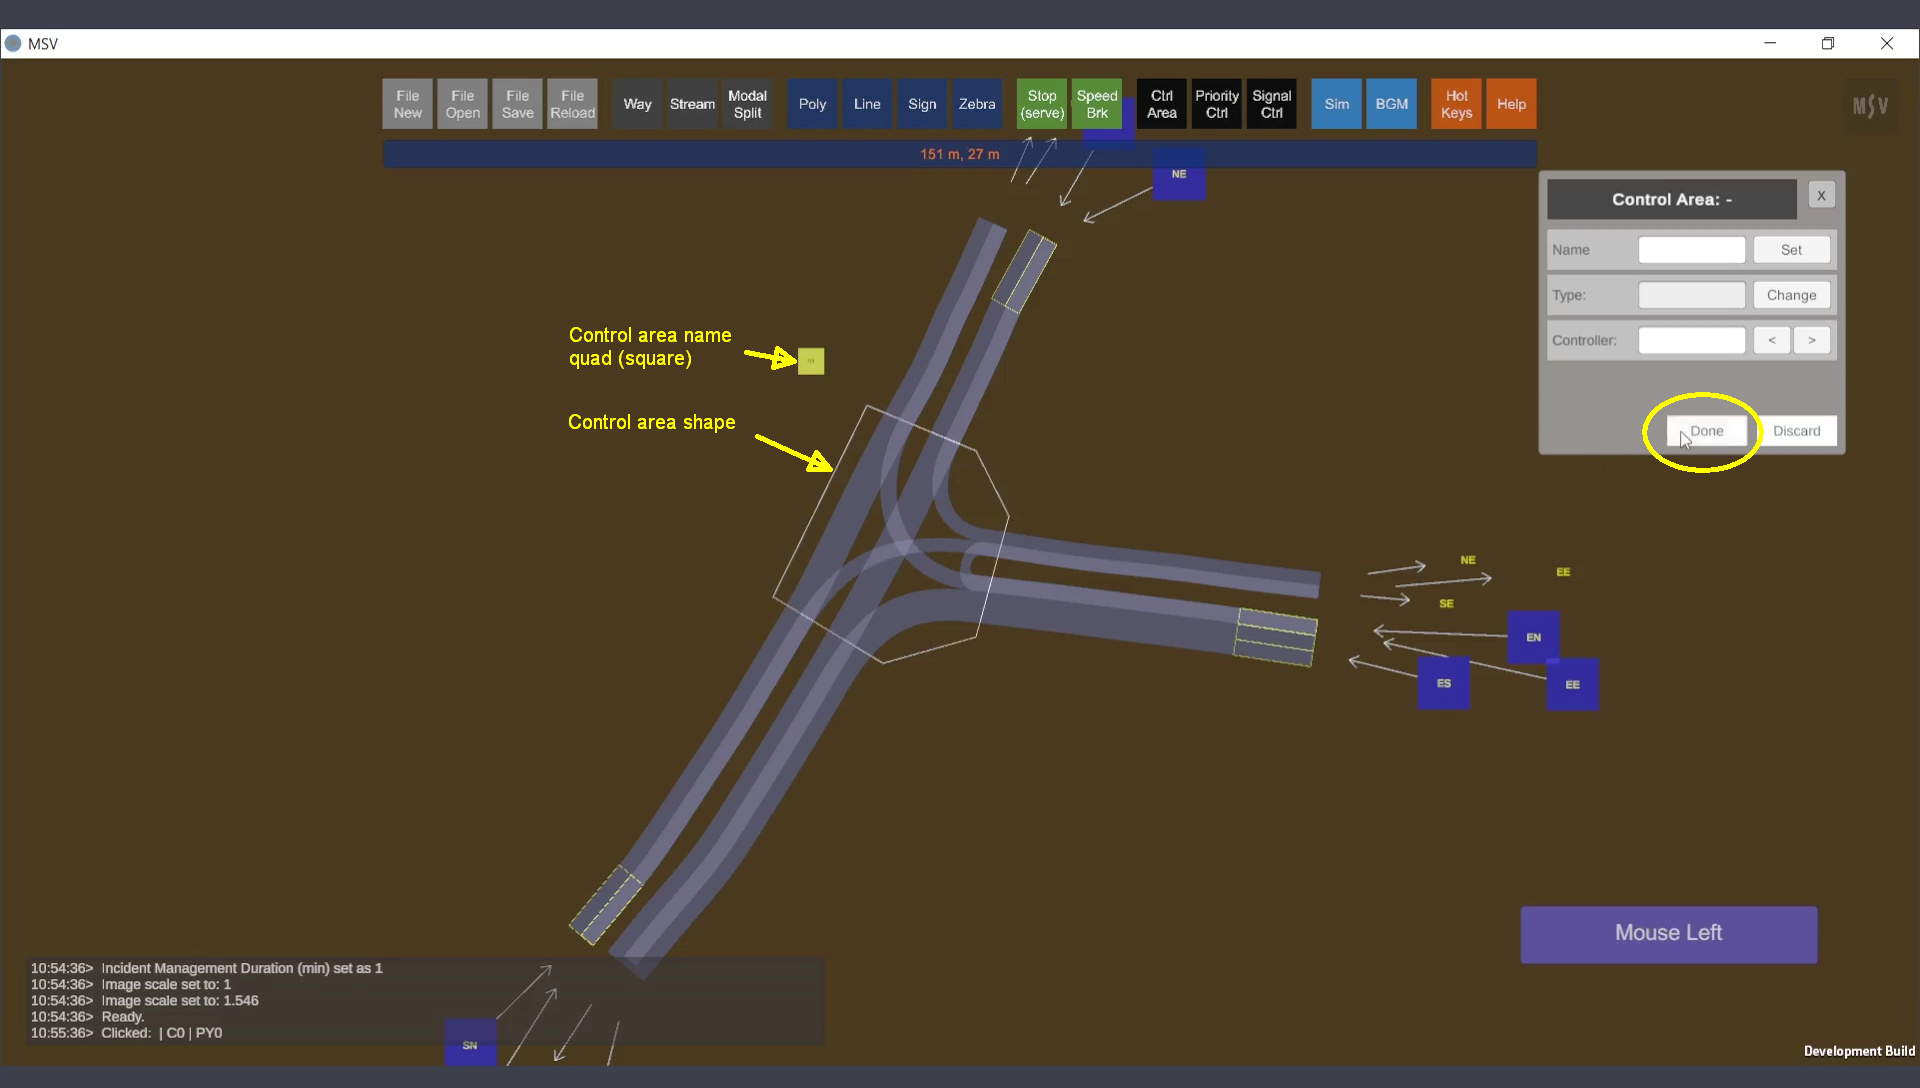The width and height of the screenshot is (1920, 1088).
Task: Select previous controller with < arrow
Action: (x=1771, y=340)
